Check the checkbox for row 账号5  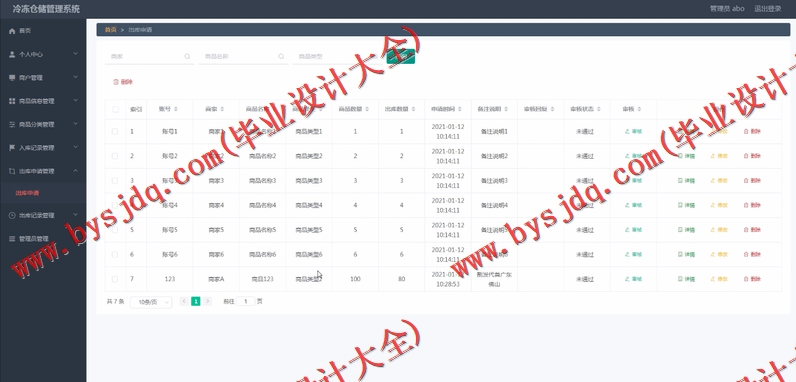pos(115,230)
